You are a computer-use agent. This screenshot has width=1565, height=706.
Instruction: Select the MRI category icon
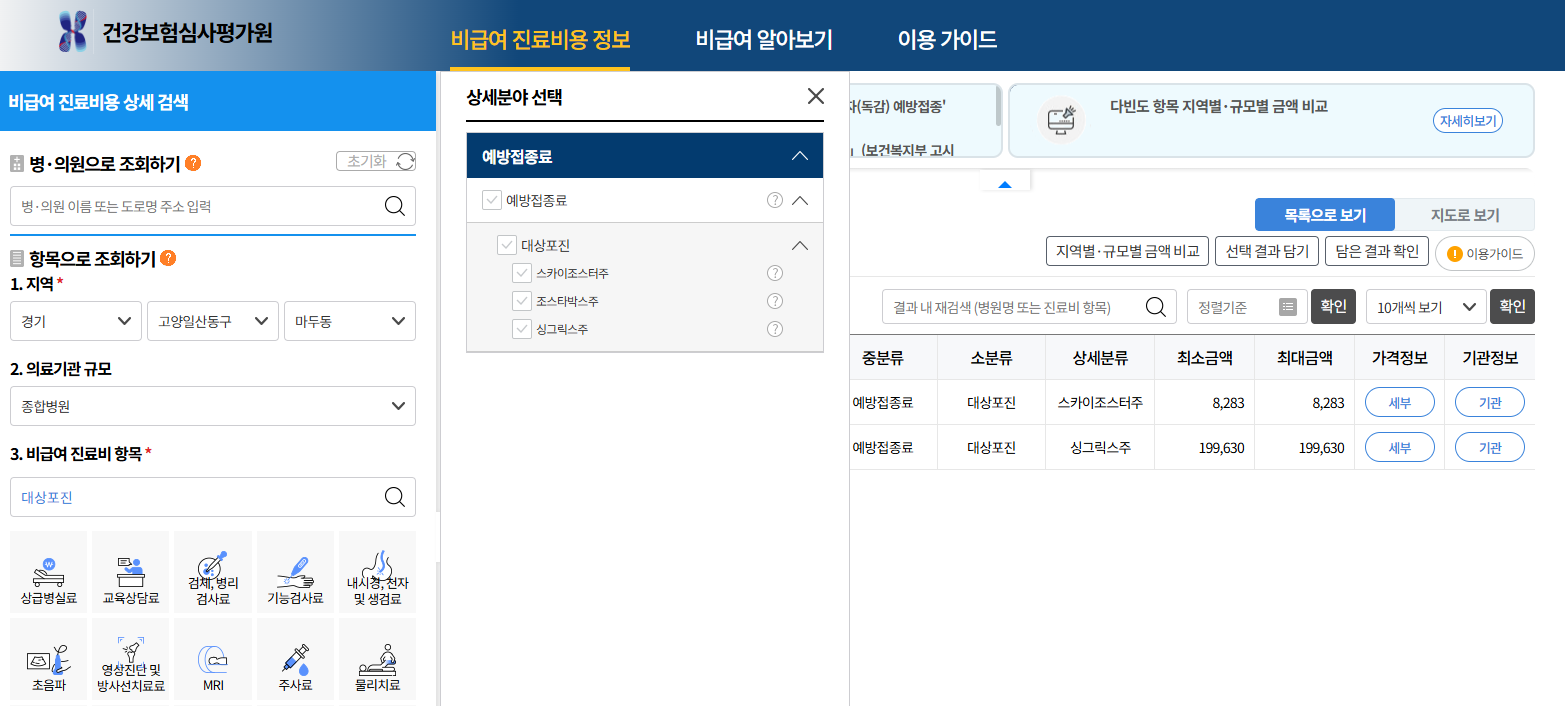[x=212, y=658]
